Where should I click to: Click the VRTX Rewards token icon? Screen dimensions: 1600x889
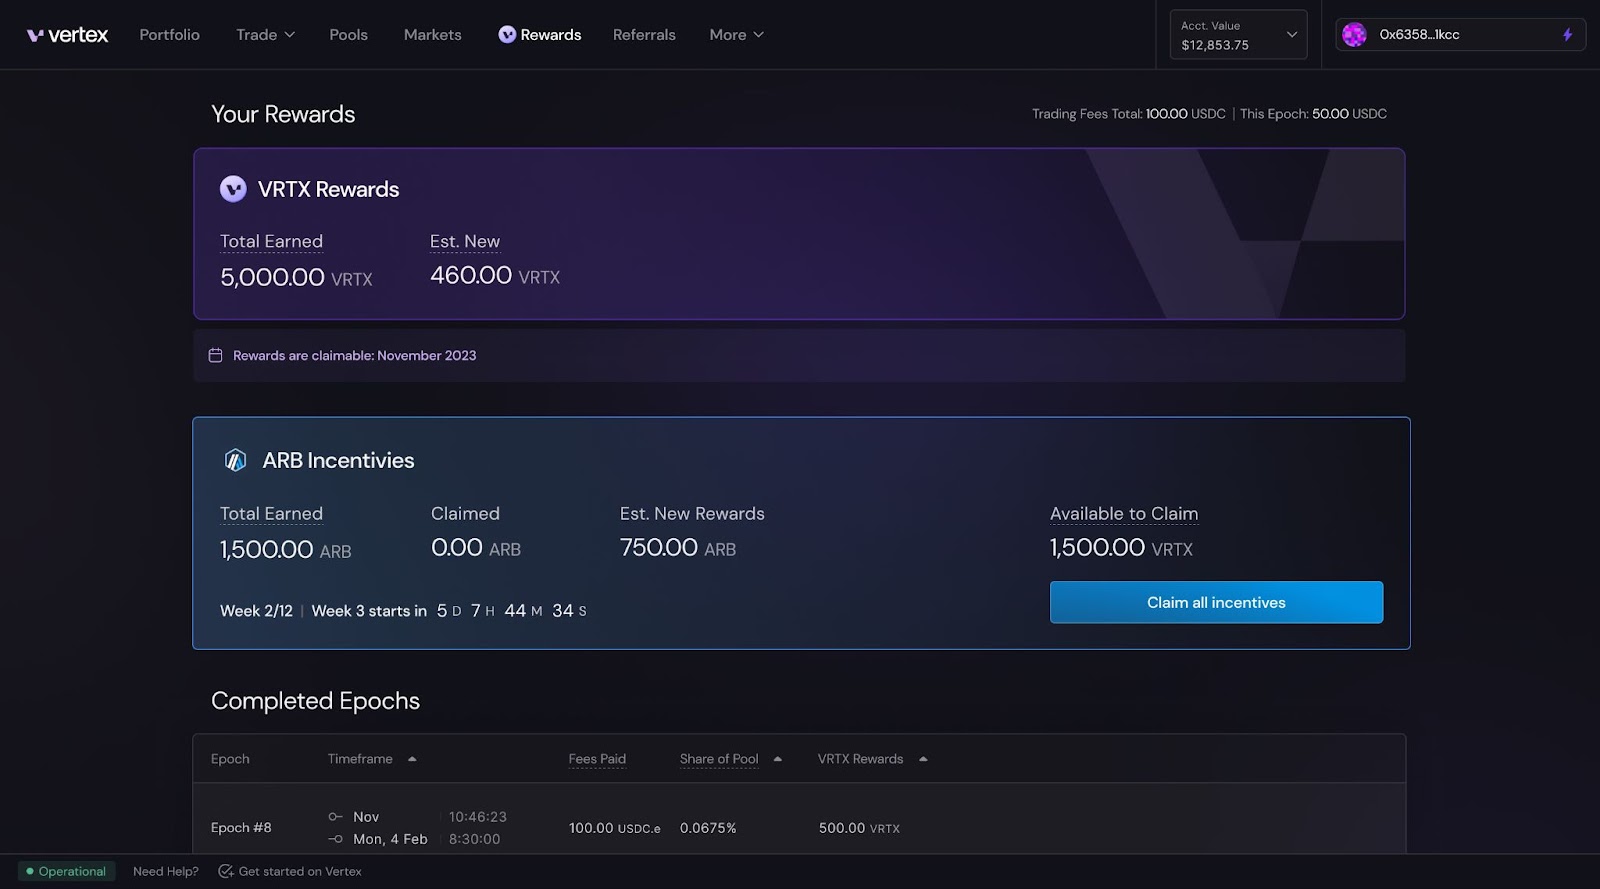(233, 189)
